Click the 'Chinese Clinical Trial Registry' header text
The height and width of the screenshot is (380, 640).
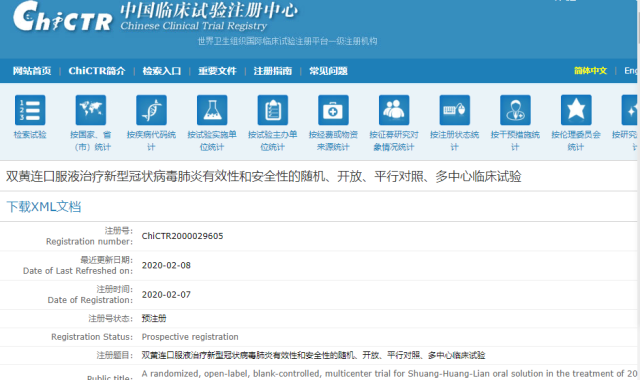(x=193, y=26)
